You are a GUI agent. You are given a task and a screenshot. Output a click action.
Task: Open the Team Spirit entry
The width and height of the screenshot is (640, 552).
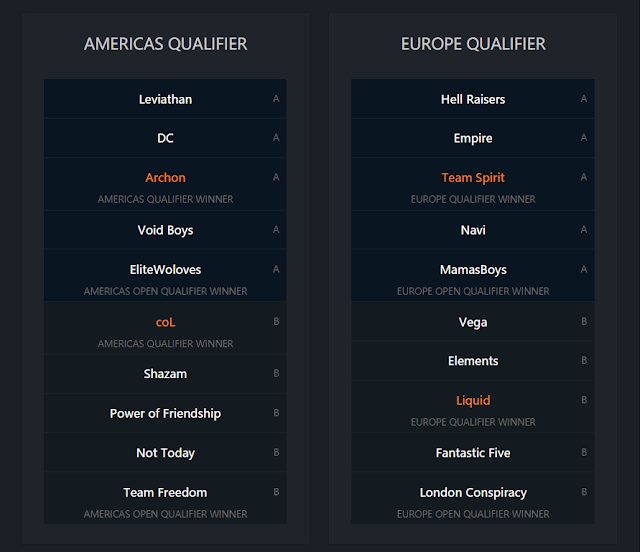[x=473, y=178]
